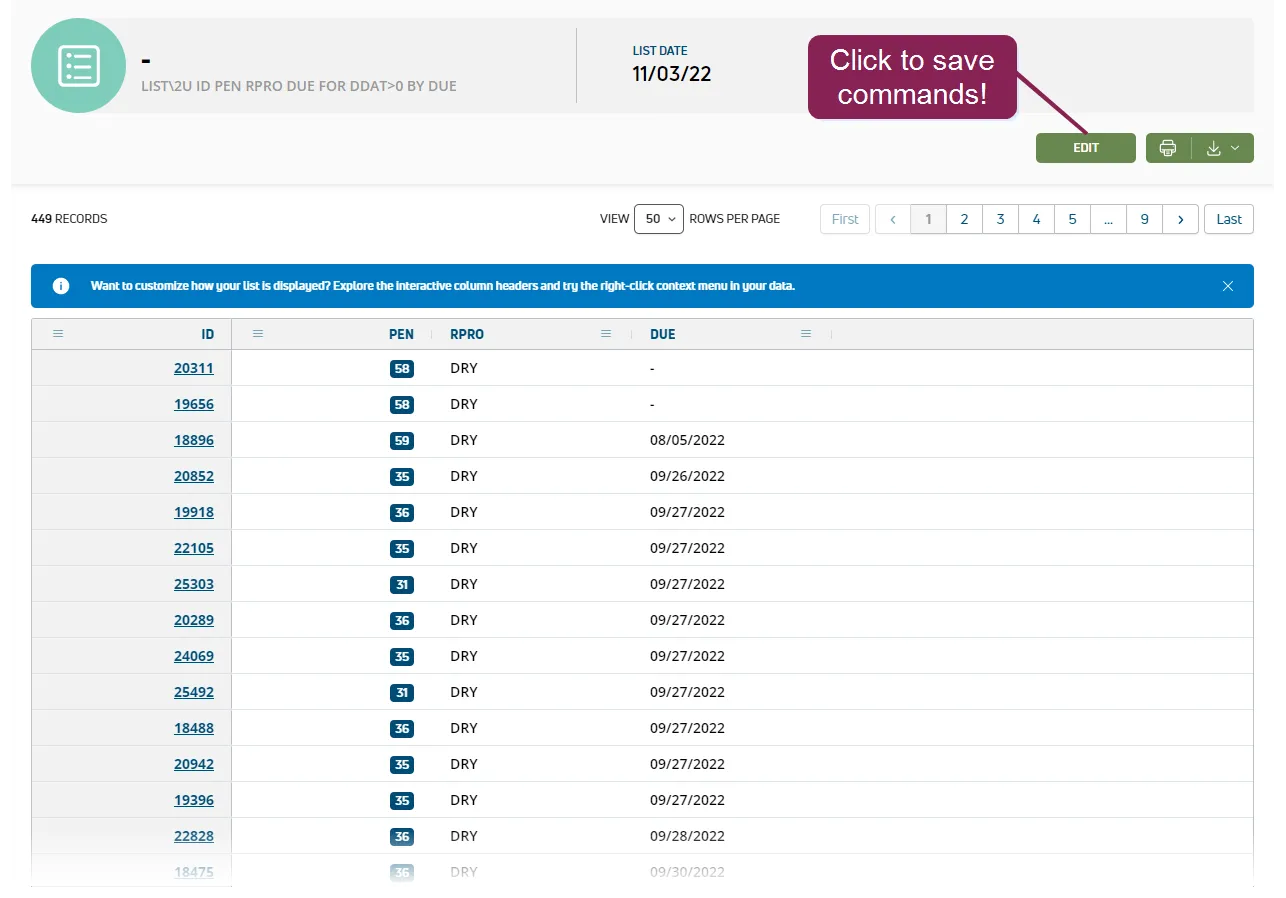This screenshot has width=1286, height=898.
Task: Open record 18896
Action: (x=194, y=440)
